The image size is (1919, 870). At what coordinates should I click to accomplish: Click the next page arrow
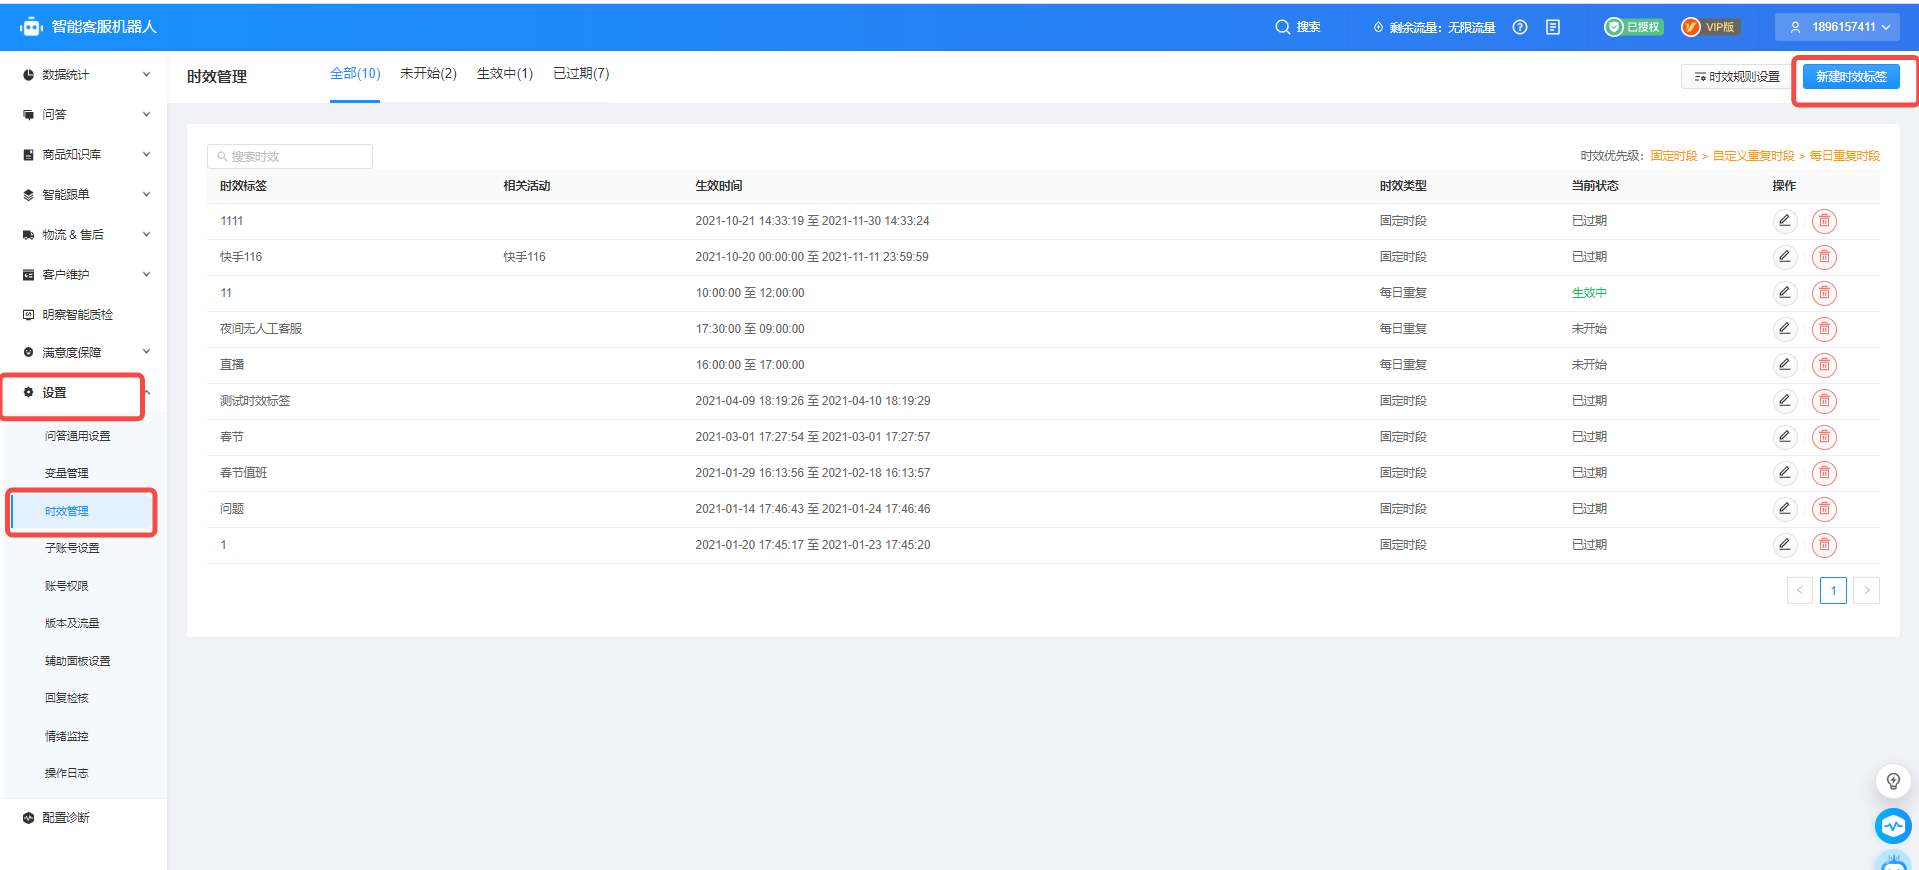point(1866,590)
